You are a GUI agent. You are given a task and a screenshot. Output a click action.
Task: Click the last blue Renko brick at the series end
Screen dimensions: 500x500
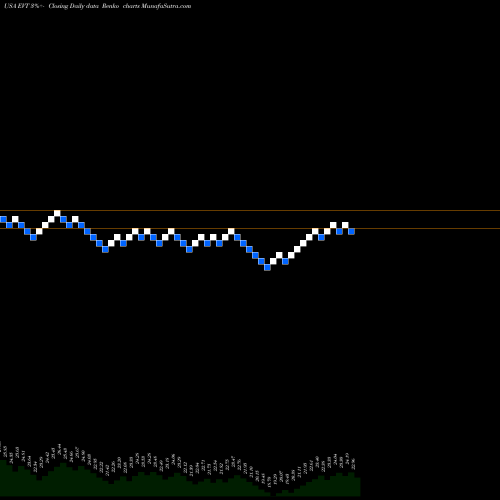[x=351, y=231]
